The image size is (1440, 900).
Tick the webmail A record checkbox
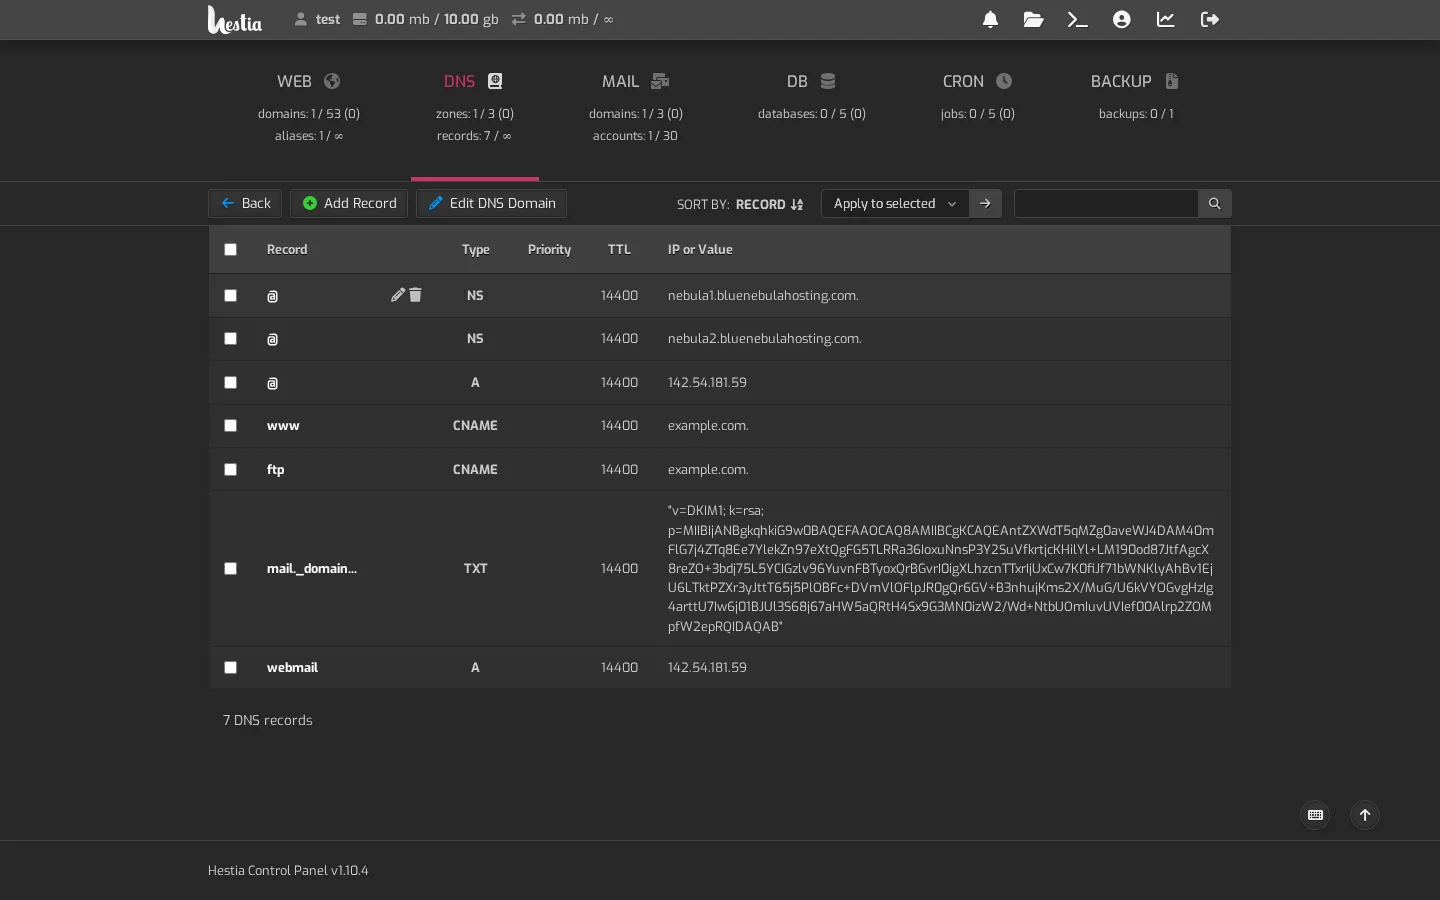231,668
